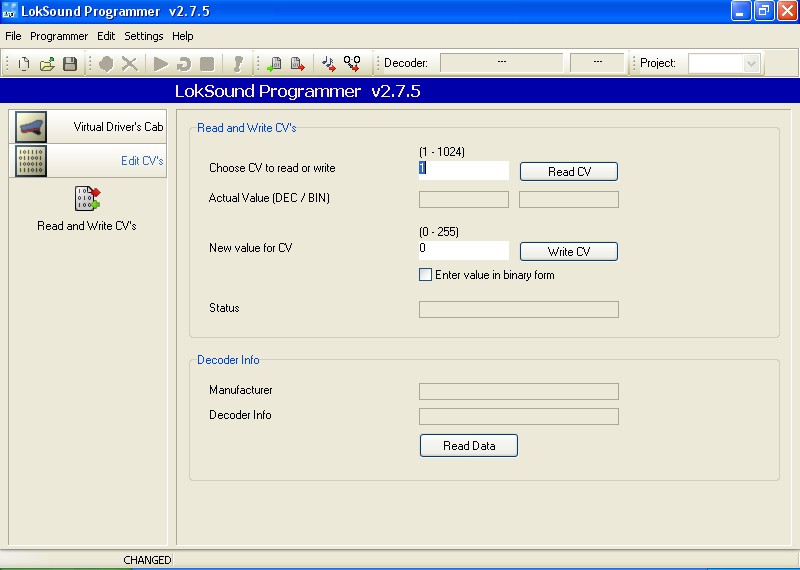The width and height of the screenshot is (800, 570).
Task: Save the project with the floppy disk icon
Action: pyautogui.click(x=70, y=64)
